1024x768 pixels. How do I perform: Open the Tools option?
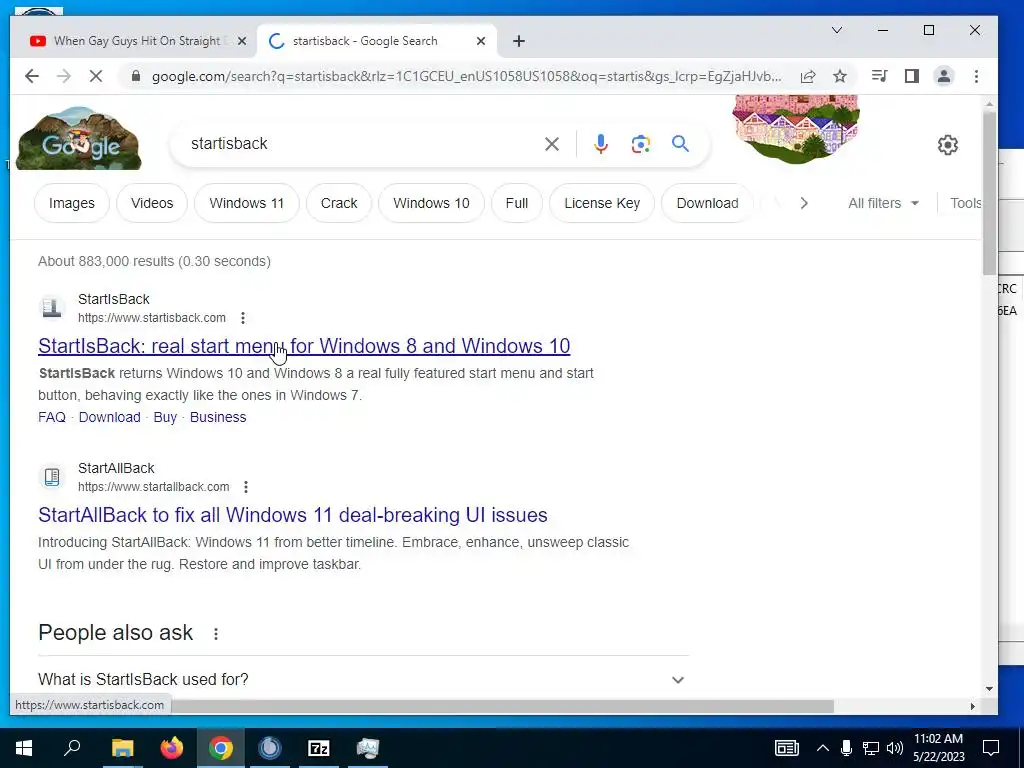tap(965, 203)
